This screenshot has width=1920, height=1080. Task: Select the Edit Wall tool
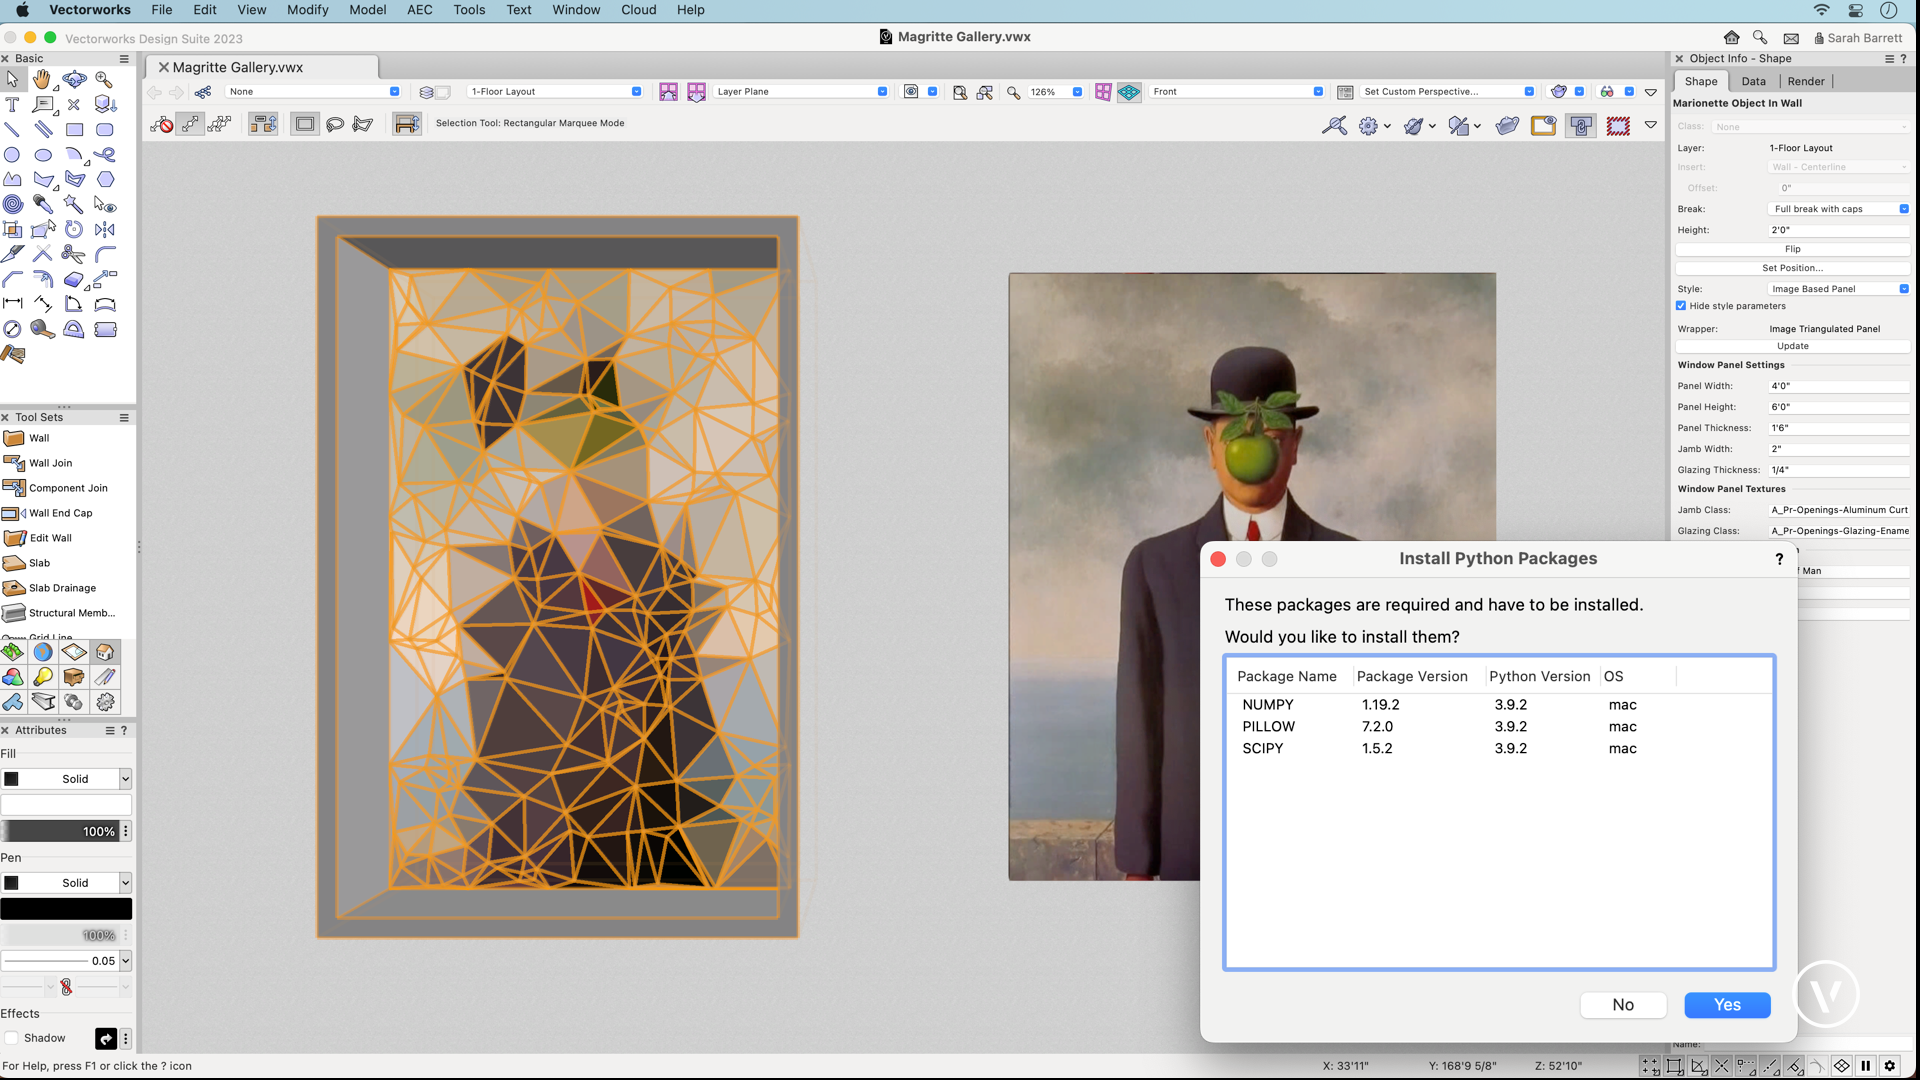click(x=50, y=537)
